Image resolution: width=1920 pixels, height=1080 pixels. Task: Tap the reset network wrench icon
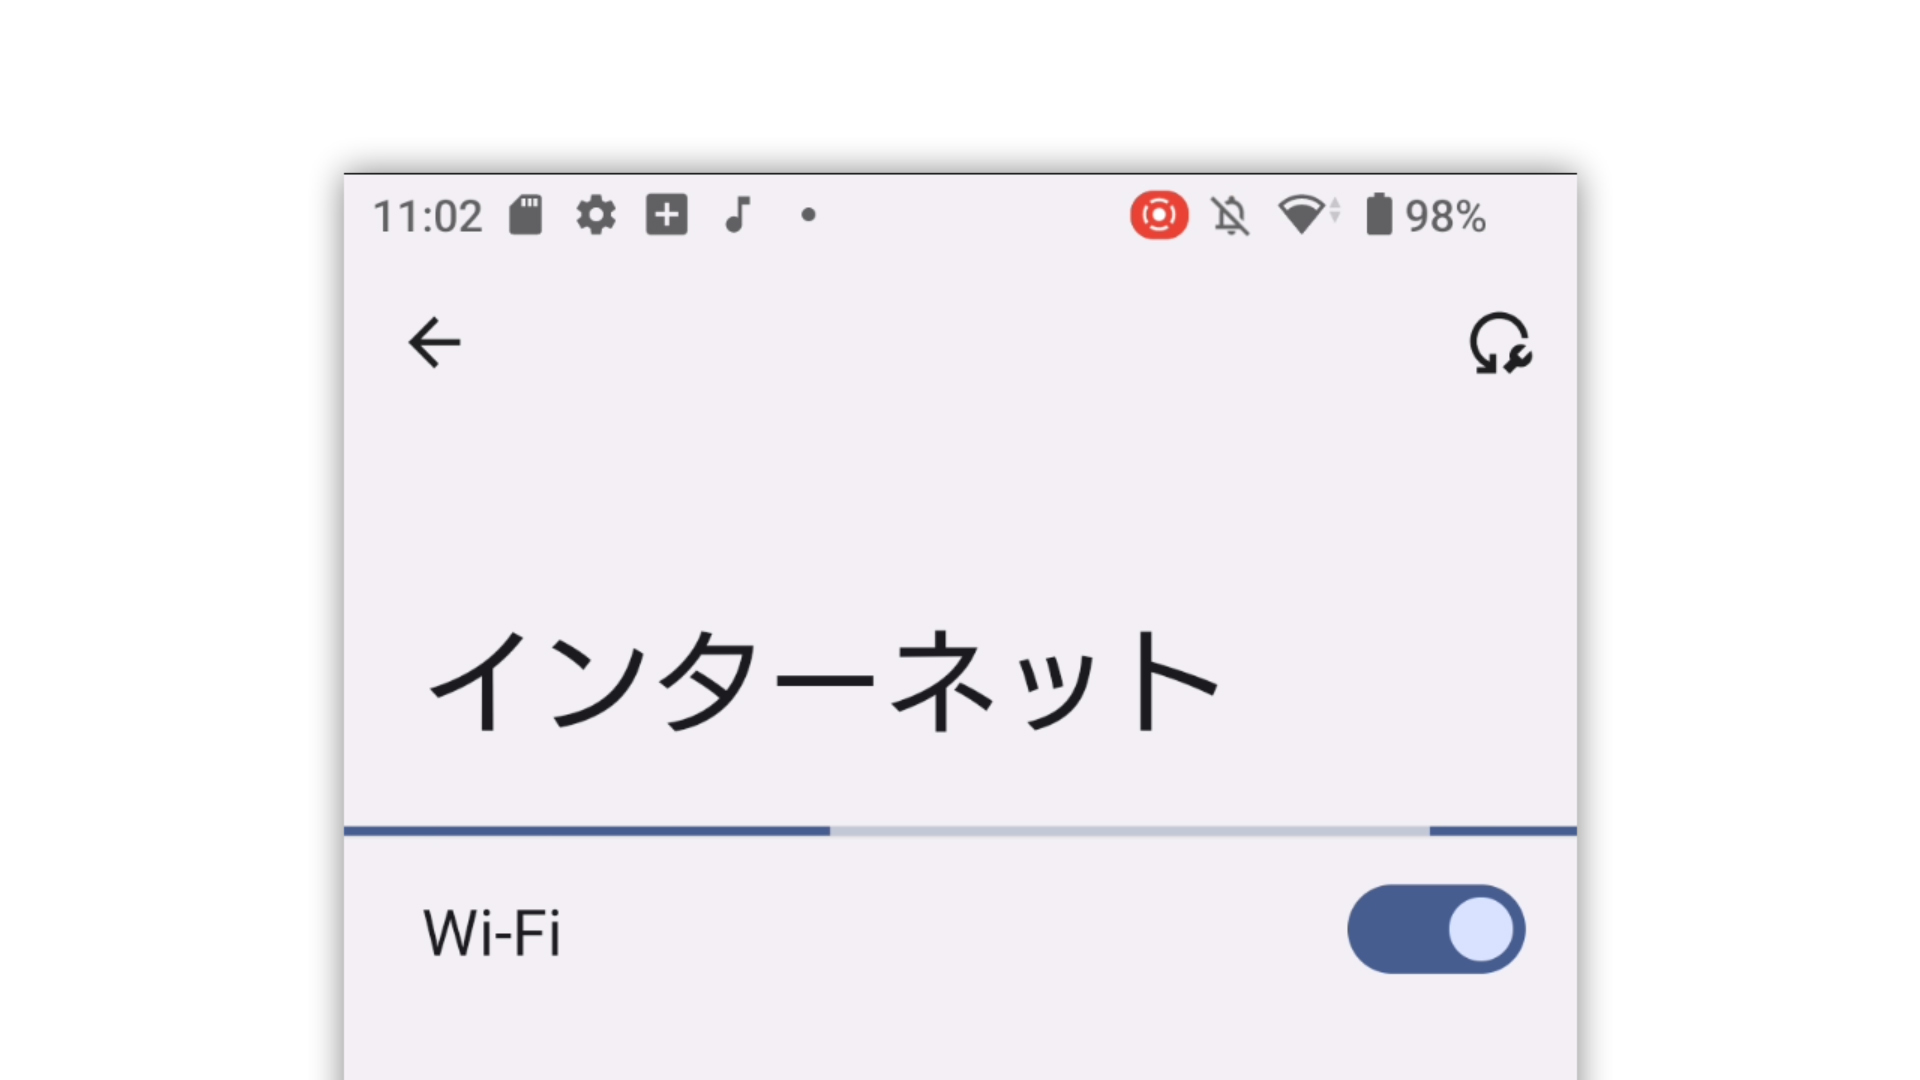point(1500,344)
